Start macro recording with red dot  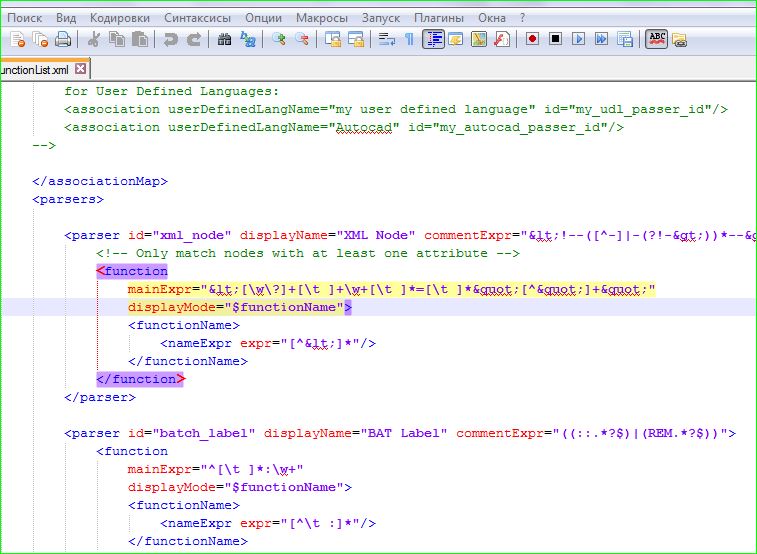click(x=533, y=39)
